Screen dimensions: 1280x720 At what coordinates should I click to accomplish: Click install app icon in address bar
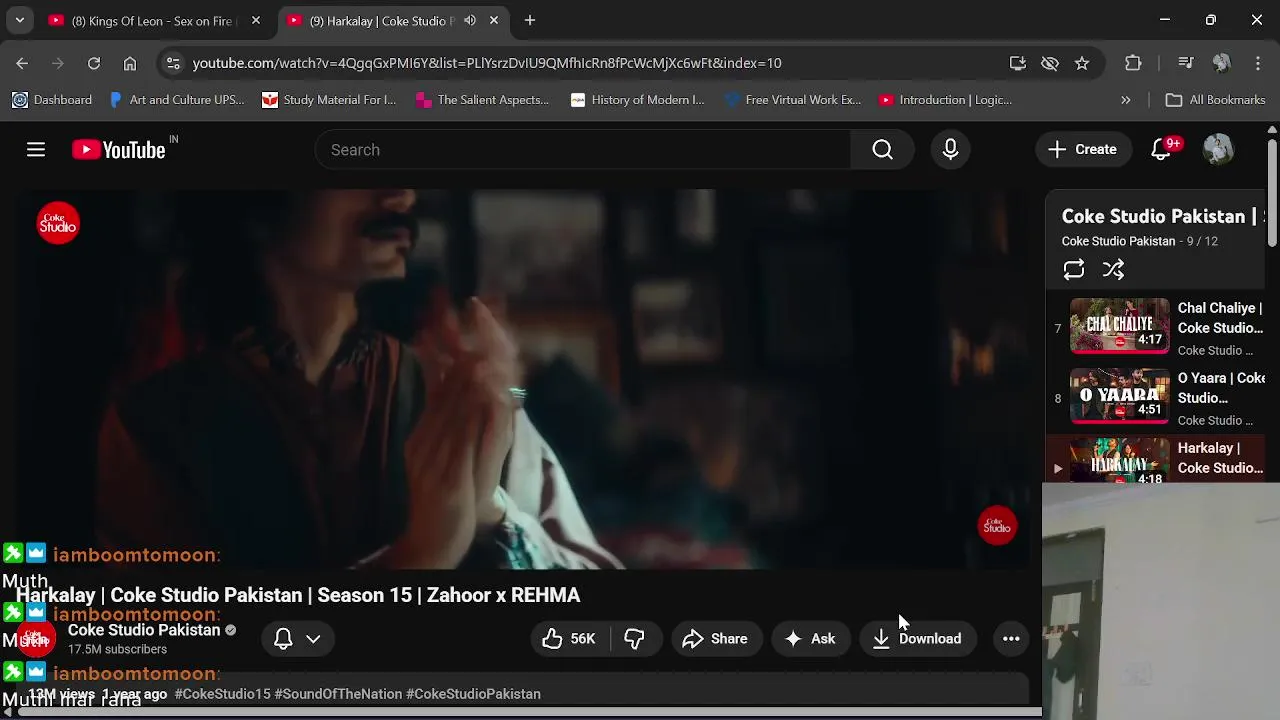click(x=1018, y=63)
